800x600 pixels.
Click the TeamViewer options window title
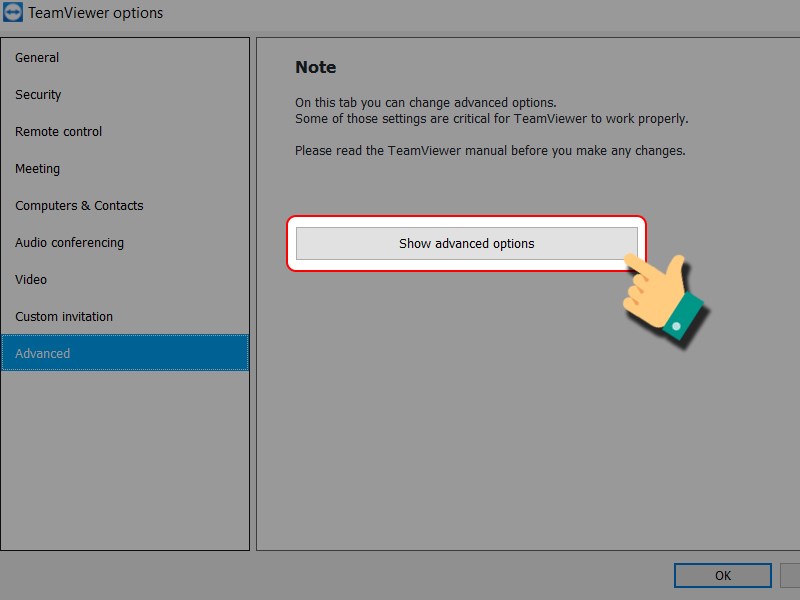point(95,13)
